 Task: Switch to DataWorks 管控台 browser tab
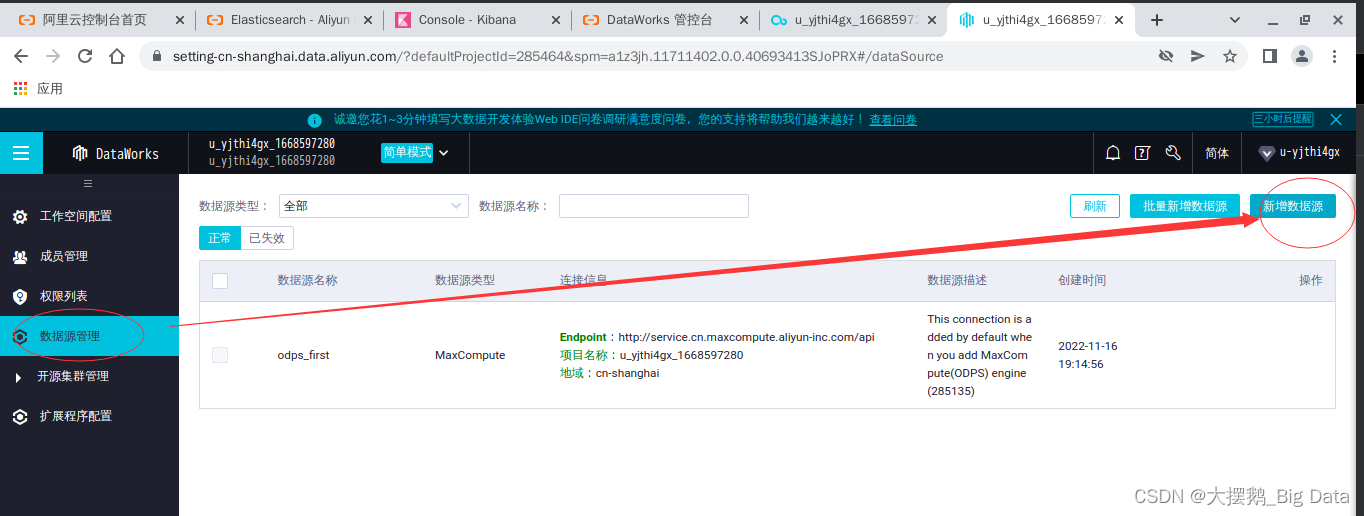click(x=664, y=20)
